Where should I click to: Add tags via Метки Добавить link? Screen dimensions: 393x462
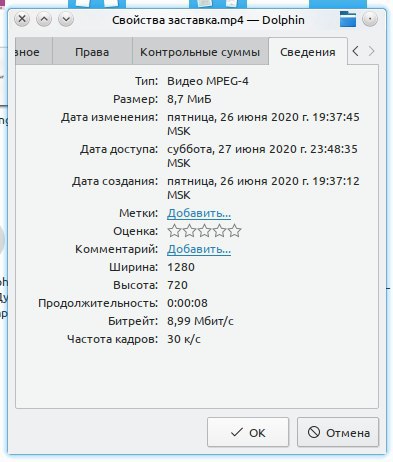199,213
